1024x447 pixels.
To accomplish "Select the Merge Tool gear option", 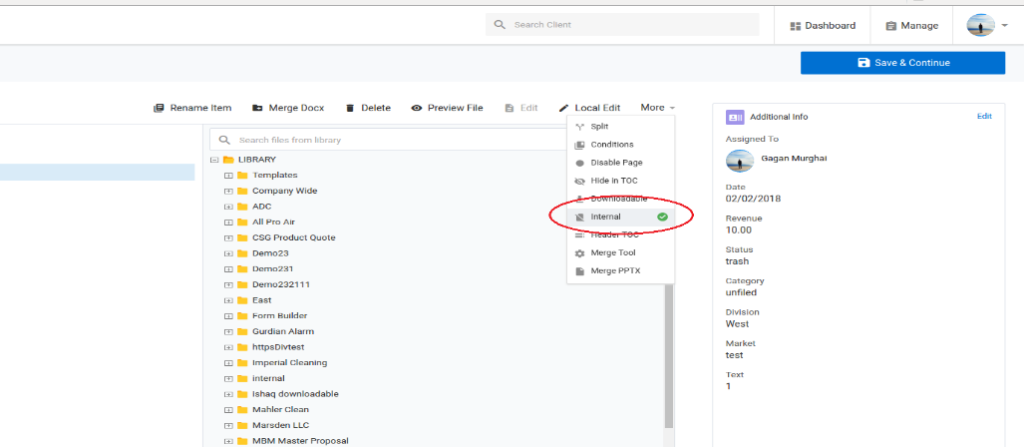I will [581, 253].
